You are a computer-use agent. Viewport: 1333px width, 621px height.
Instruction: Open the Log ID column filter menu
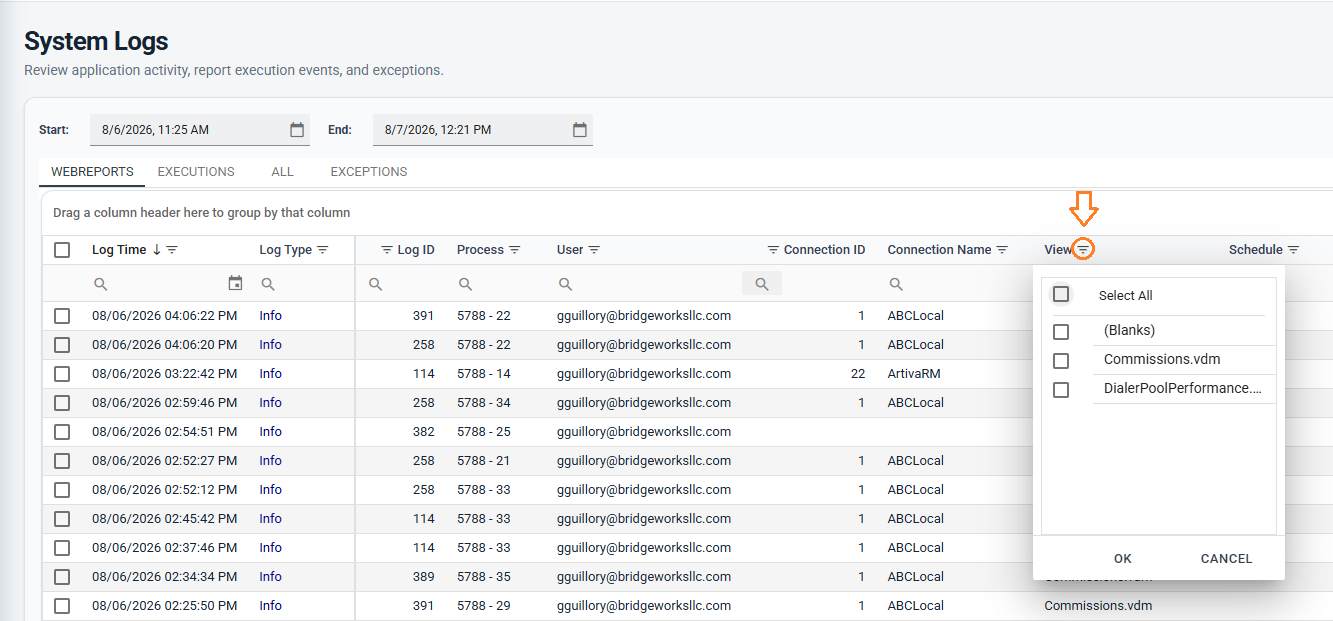click(x=387, y=250)
